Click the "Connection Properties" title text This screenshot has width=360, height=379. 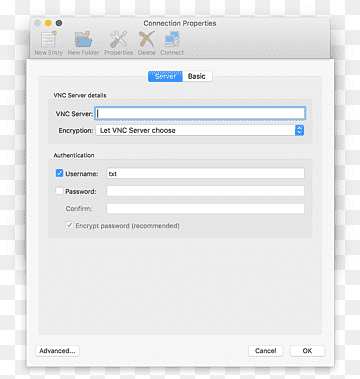180,23
